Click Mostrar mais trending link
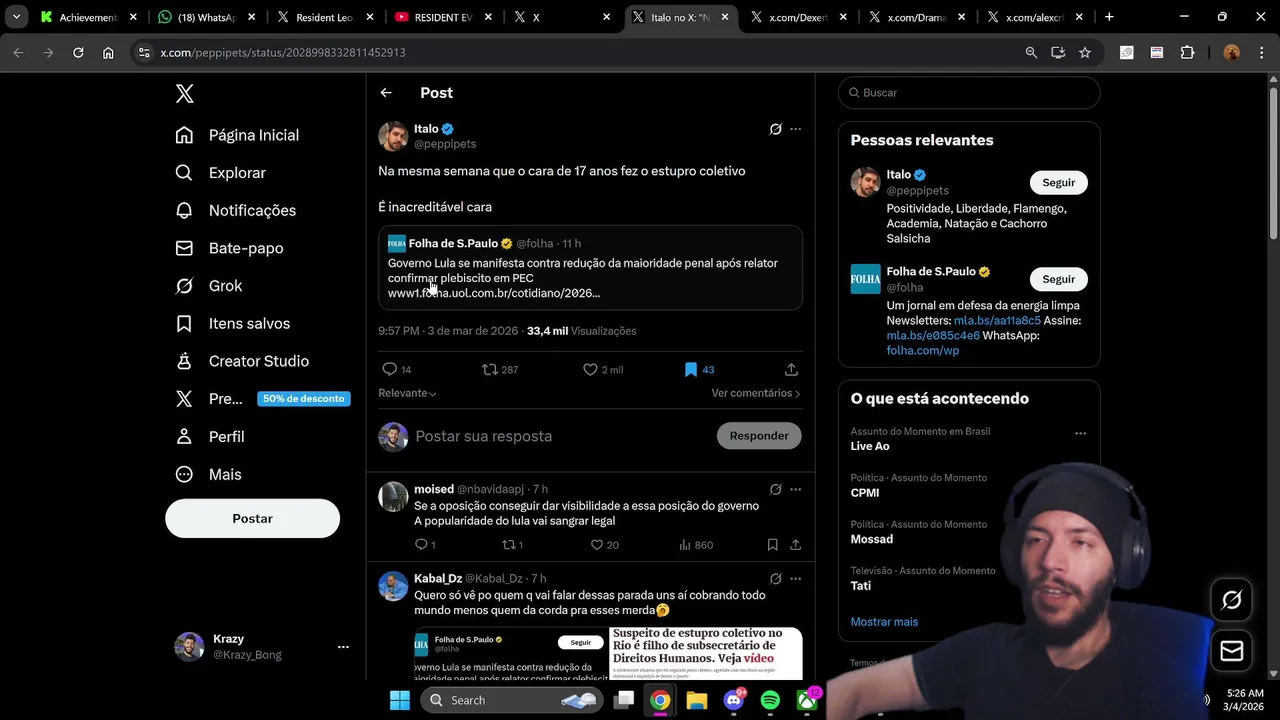 pyautogui.click(x=884, y=622)
